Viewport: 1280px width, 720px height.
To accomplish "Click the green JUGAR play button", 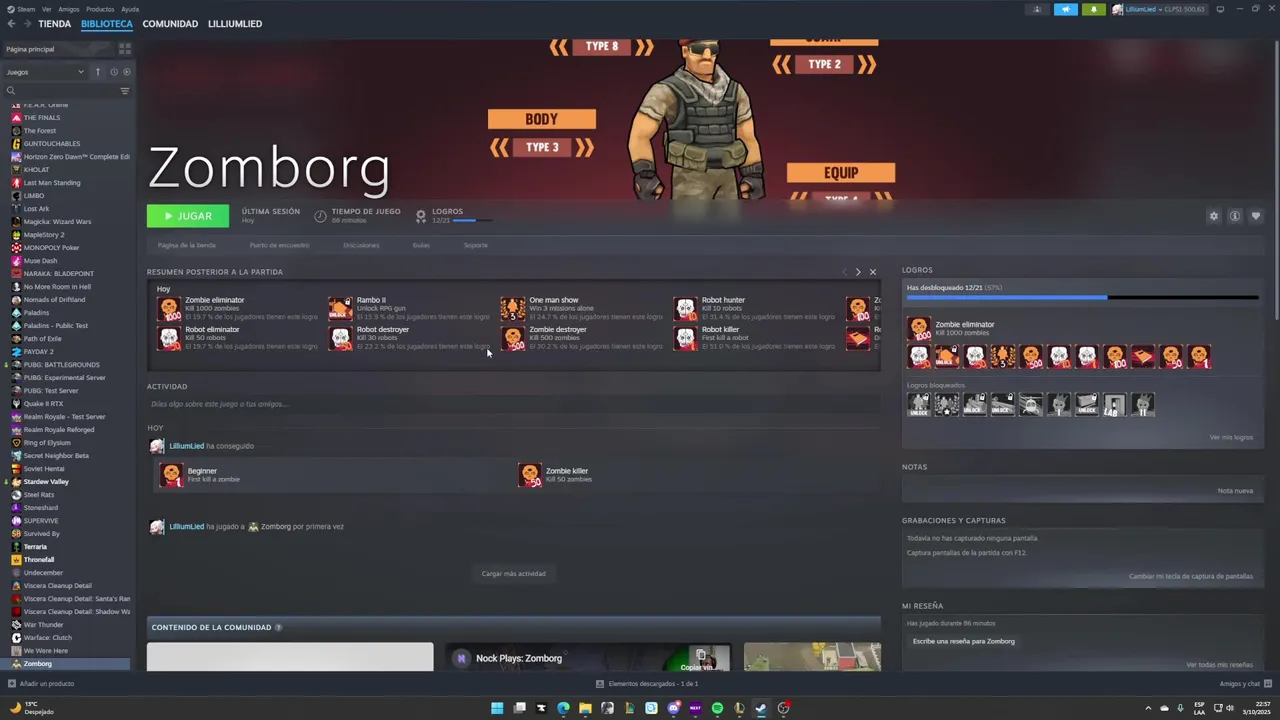I will point(188,216).
